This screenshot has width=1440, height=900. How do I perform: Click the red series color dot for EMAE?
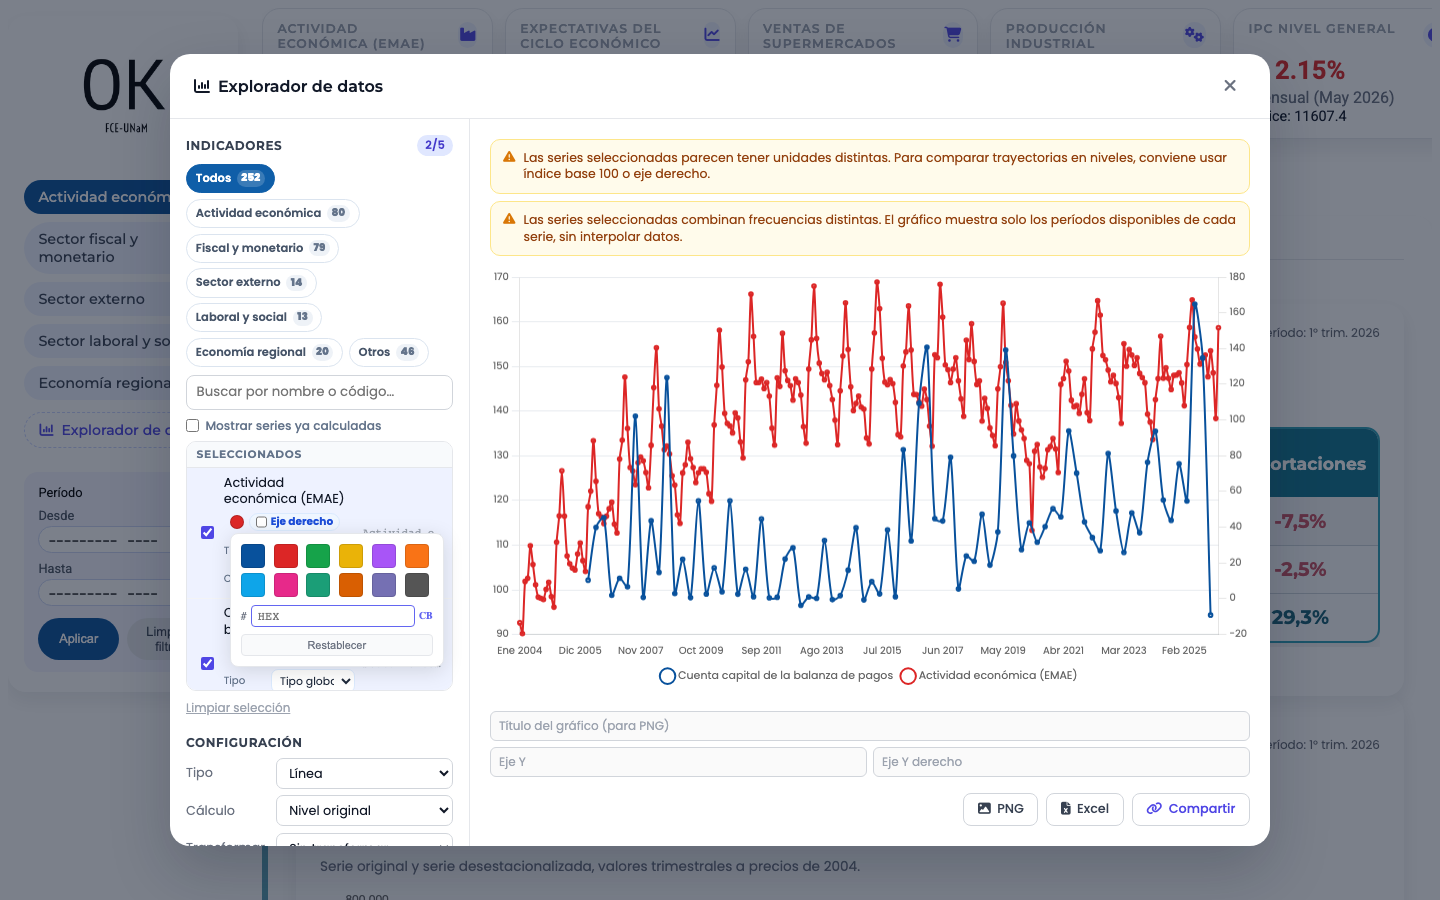237,522
